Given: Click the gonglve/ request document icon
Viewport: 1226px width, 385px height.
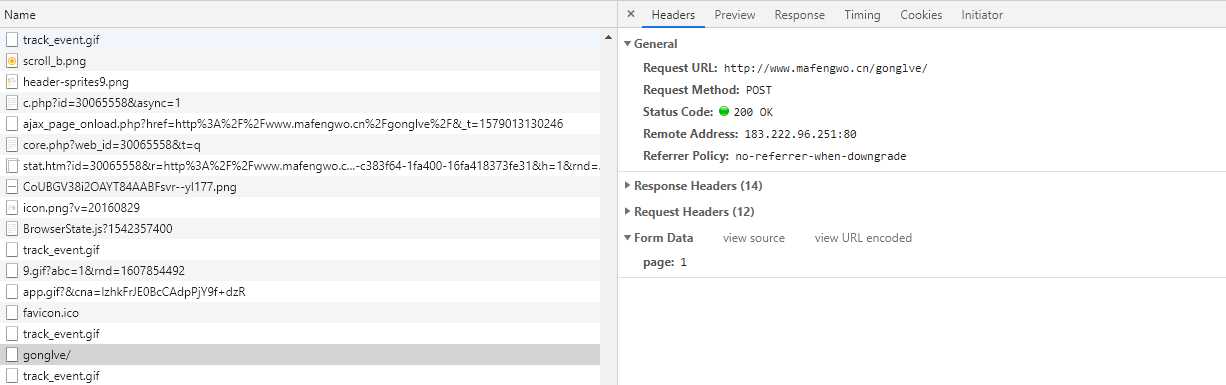Looking at the screenshot, I should tap(12, 355).
